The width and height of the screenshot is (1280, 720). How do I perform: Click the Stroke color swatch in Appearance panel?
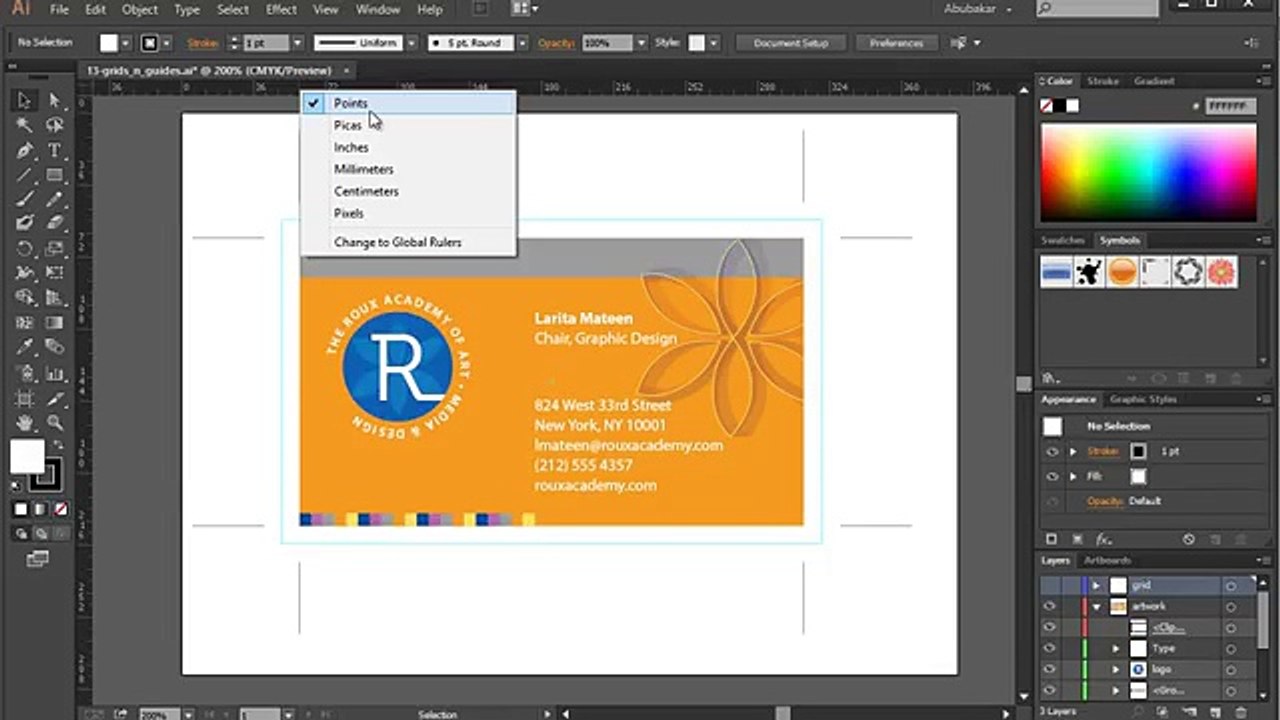1138,451
